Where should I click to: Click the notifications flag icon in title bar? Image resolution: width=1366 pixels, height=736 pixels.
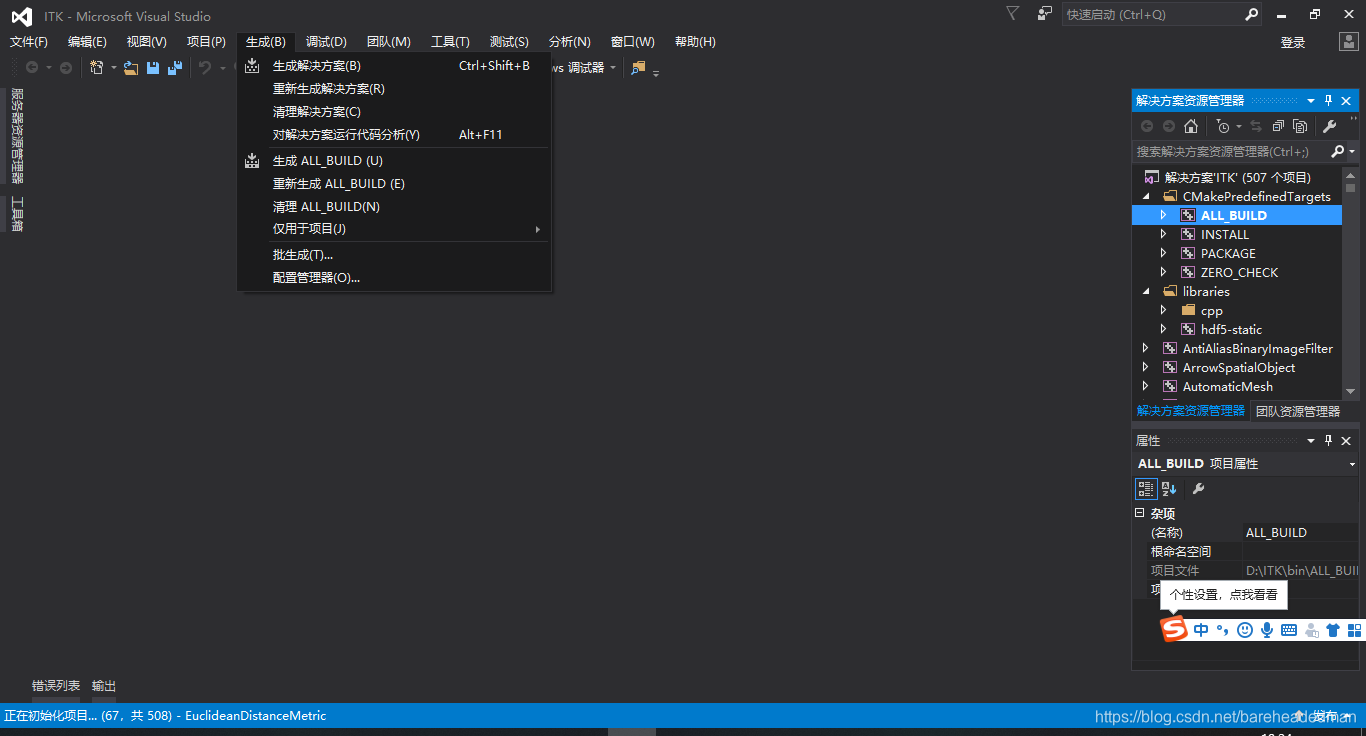1013,14
